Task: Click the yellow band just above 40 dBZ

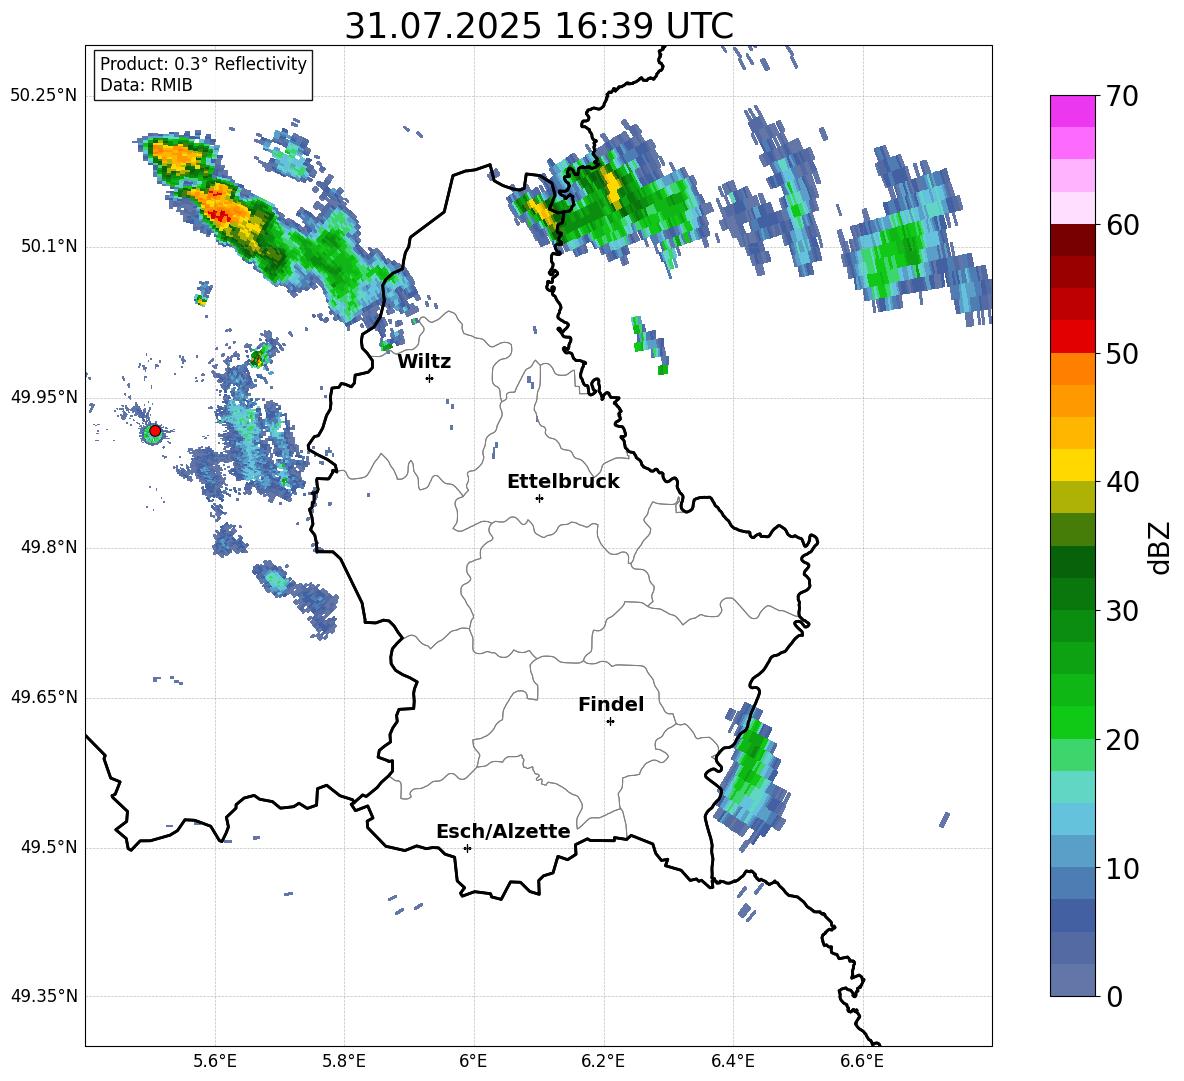Action: click(1072, 465)
